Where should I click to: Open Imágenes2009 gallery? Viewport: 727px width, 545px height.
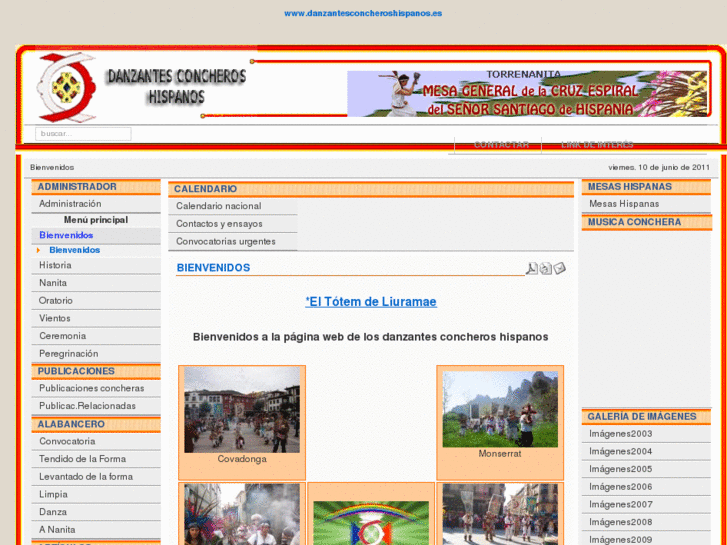point(646,539)
